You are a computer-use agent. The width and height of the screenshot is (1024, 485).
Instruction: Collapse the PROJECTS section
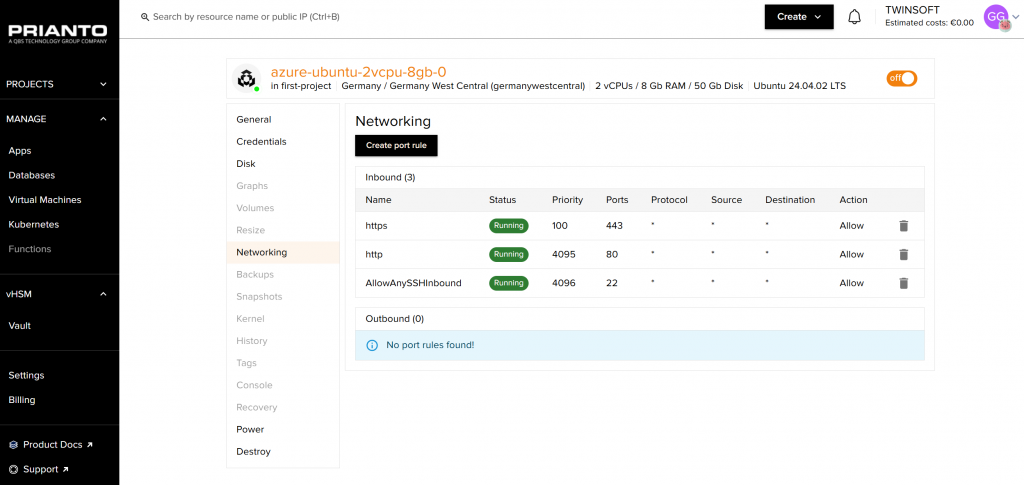click(x=103, y=84)
